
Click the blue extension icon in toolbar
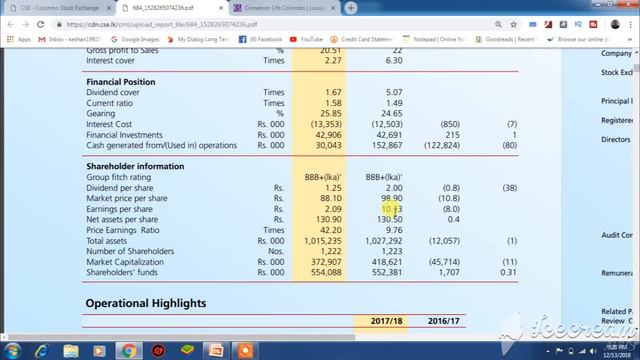(x=533, y=24)
